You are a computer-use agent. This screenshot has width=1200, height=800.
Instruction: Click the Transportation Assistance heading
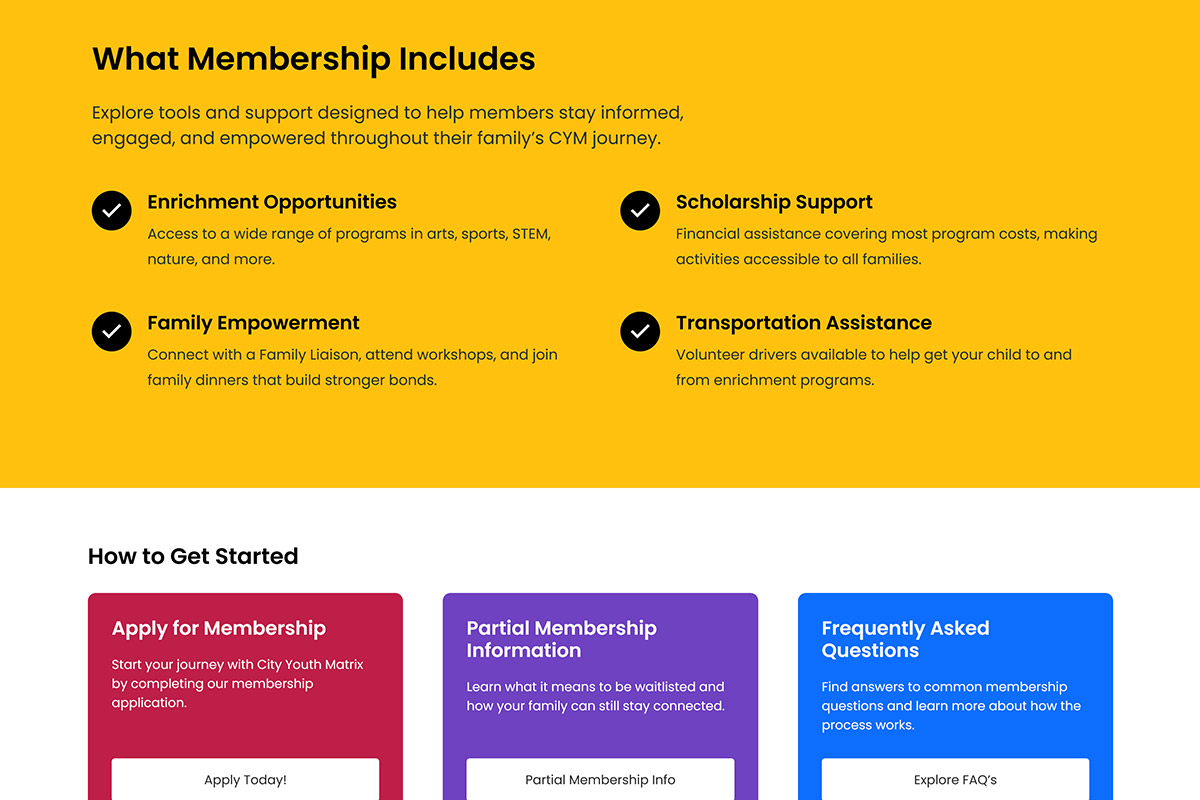tap(803, 323)
